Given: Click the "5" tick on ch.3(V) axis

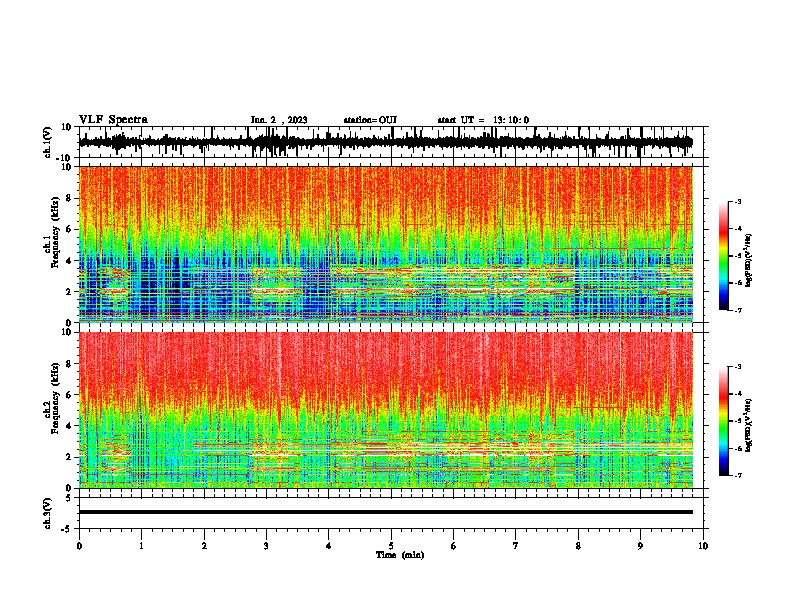Looking at the screenshot, I should [x=69, y=498].
